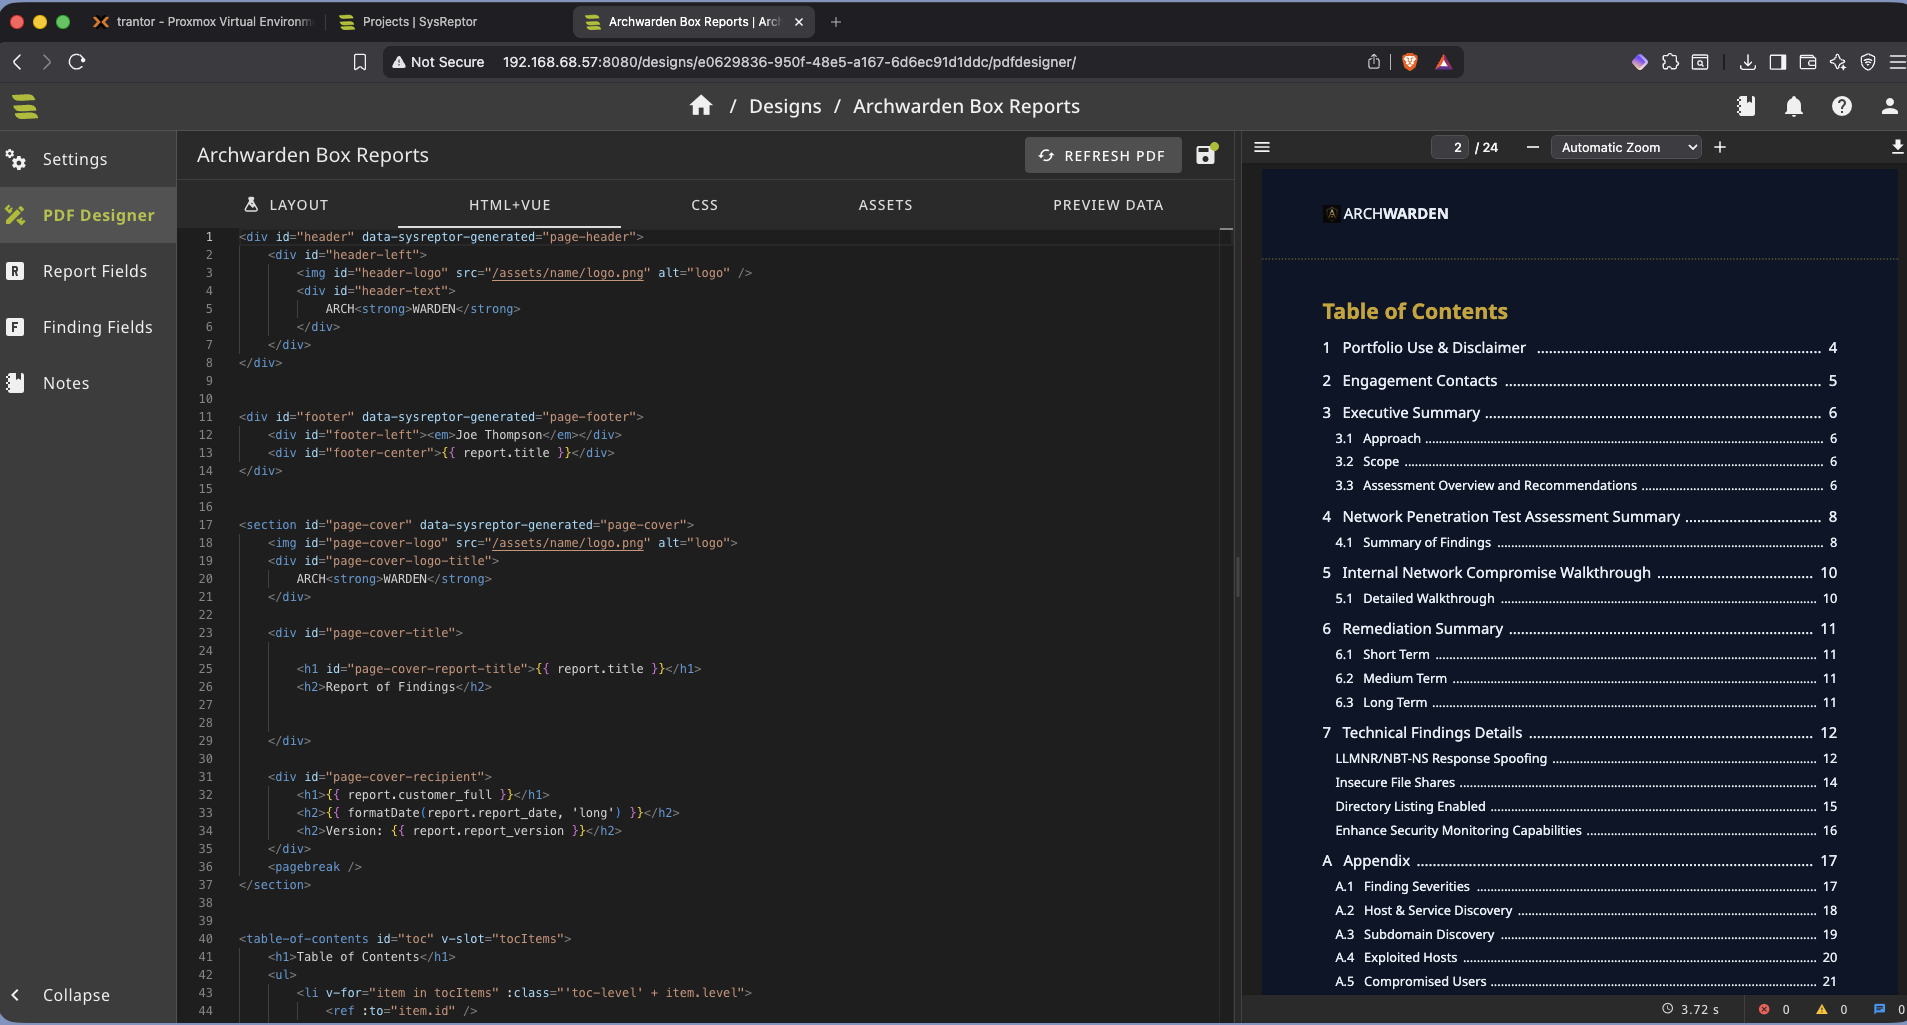Open the PDF Designer panel icon
The height and width of the screenshot is (1025, 1907).
(x=16, y=214)
